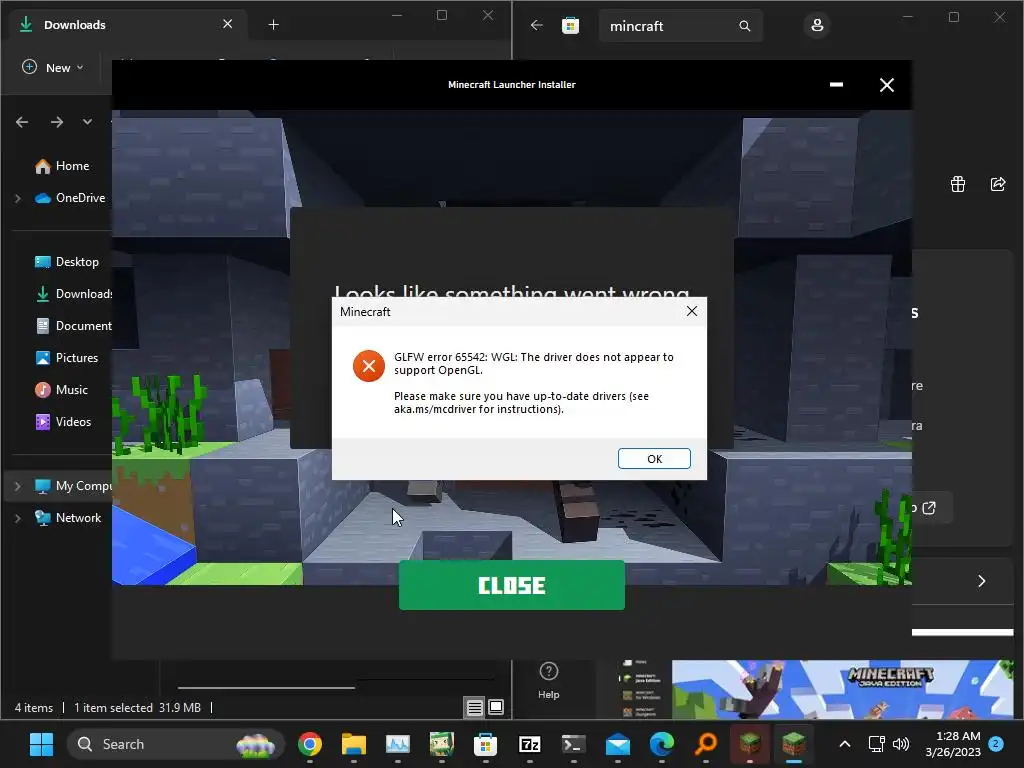Open the network status tray icon
The image size is (1024, 768).
[x=876, y=744]
